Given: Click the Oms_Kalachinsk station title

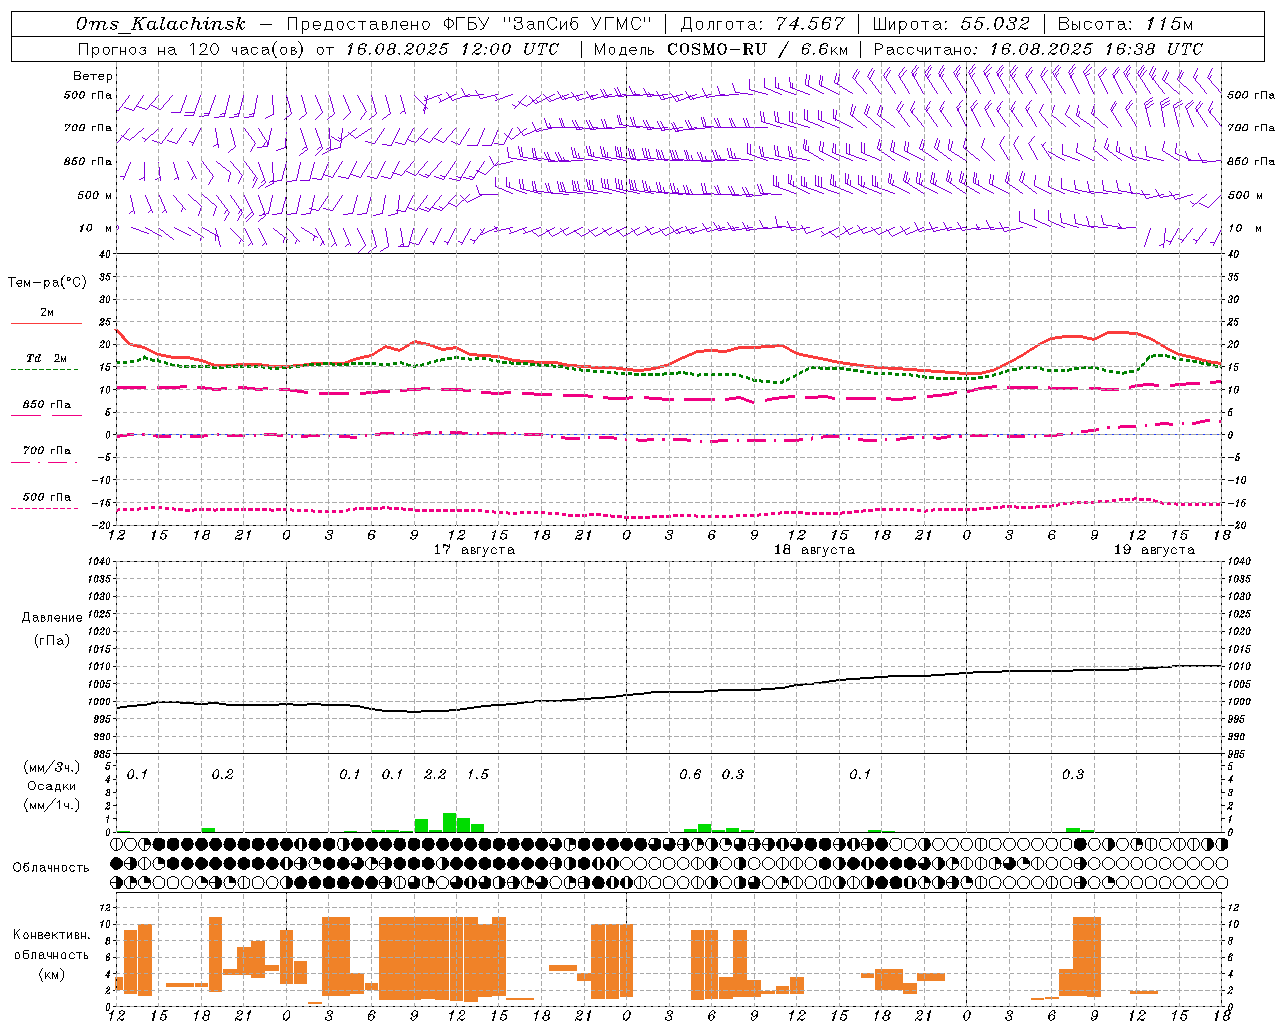Looking at the screenshot, I should point(161,25).
